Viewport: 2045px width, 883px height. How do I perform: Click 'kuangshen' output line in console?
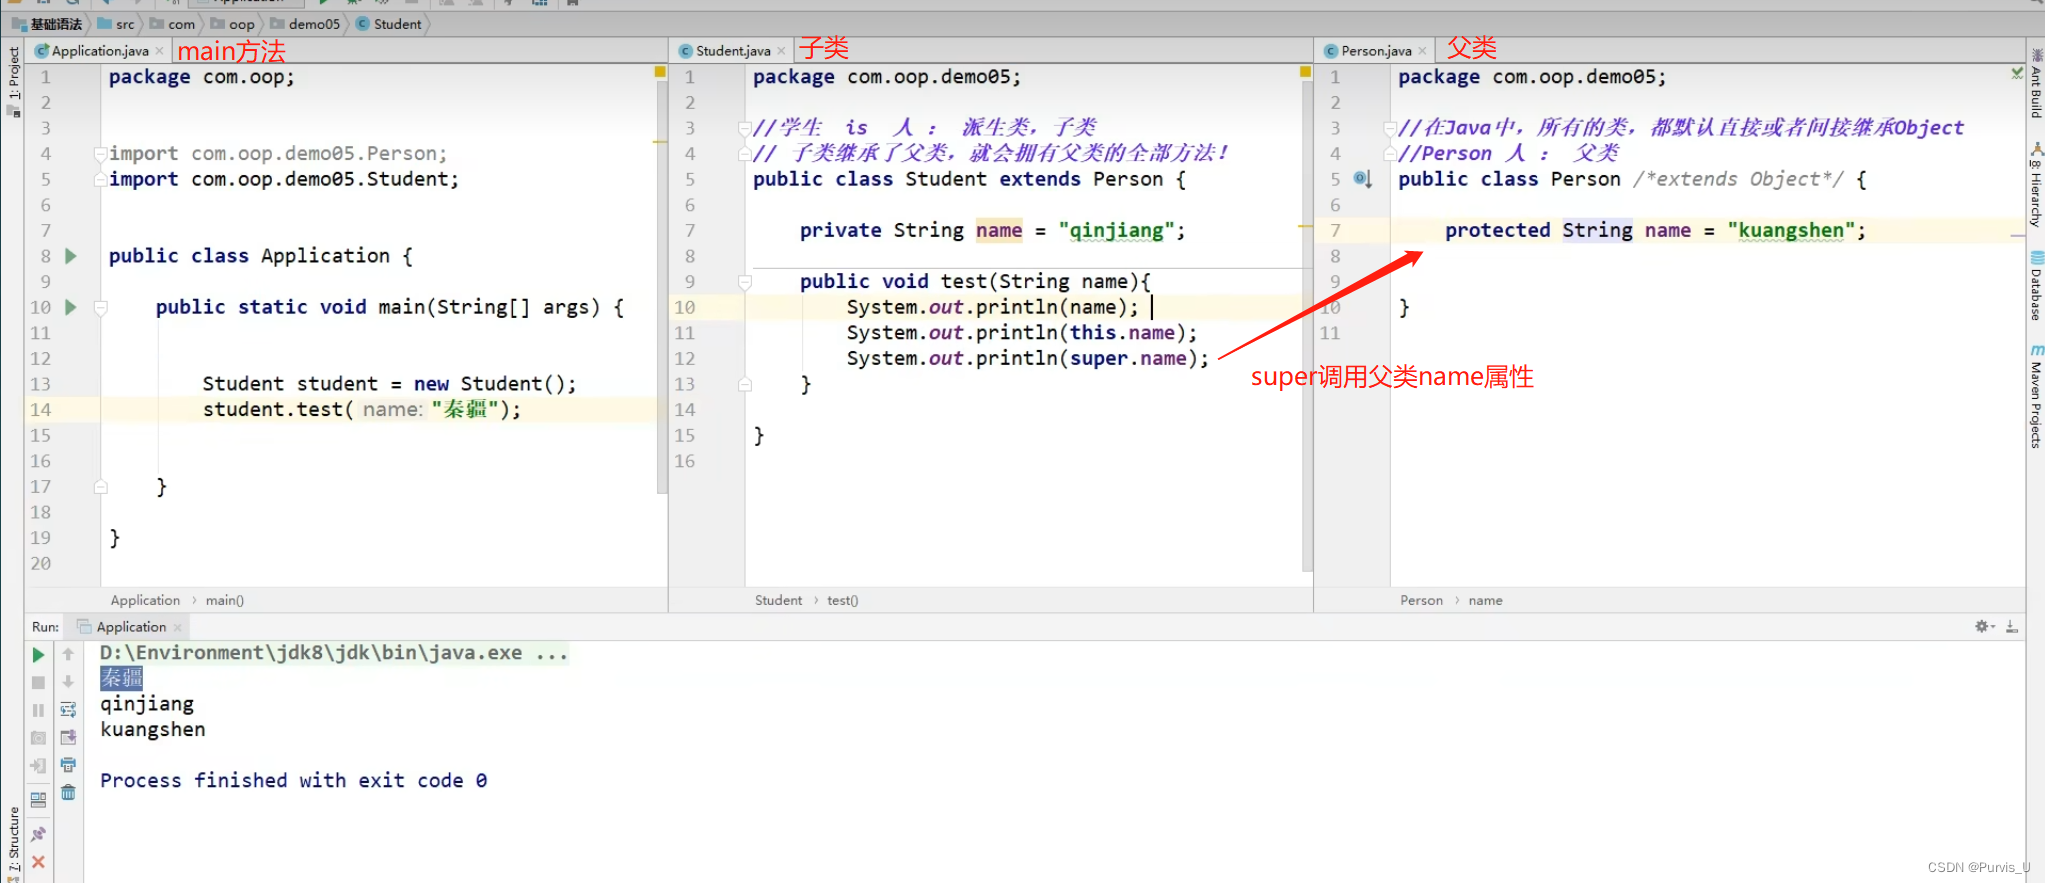tap(153, 730)
